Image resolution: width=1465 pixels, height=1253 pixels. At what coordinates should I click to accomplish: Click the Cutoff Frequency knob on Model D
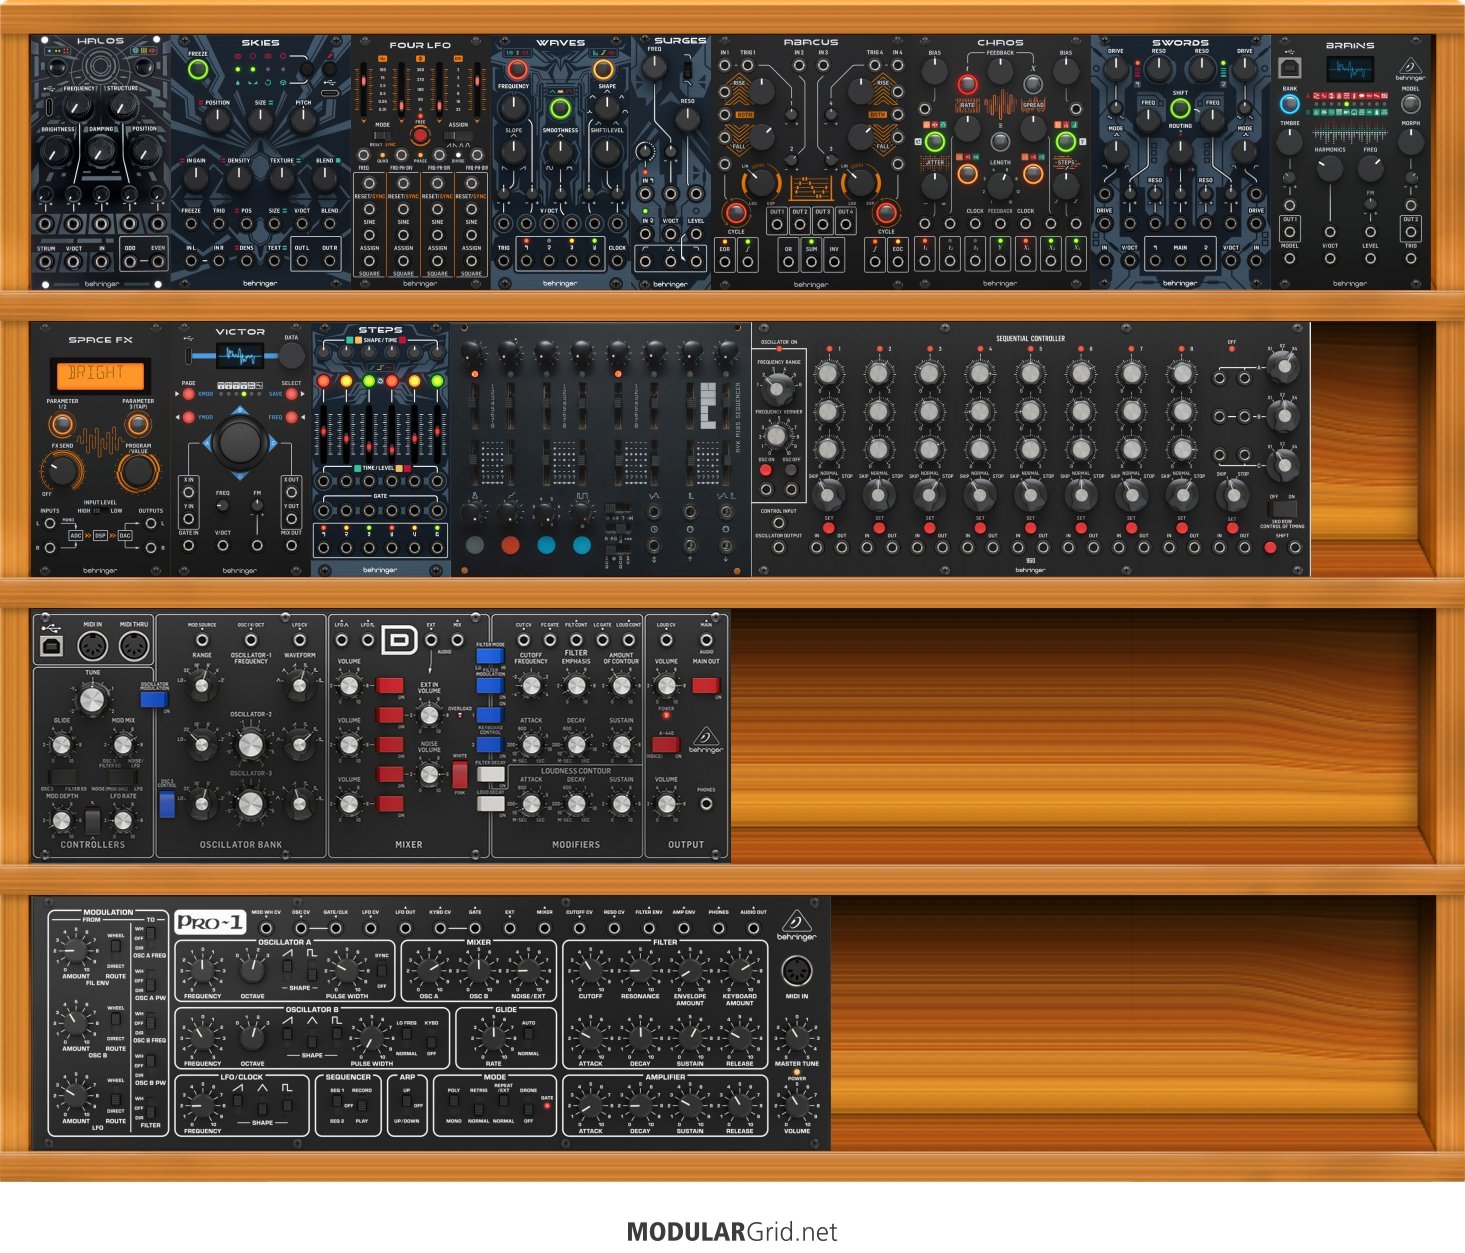coord(531,685)
